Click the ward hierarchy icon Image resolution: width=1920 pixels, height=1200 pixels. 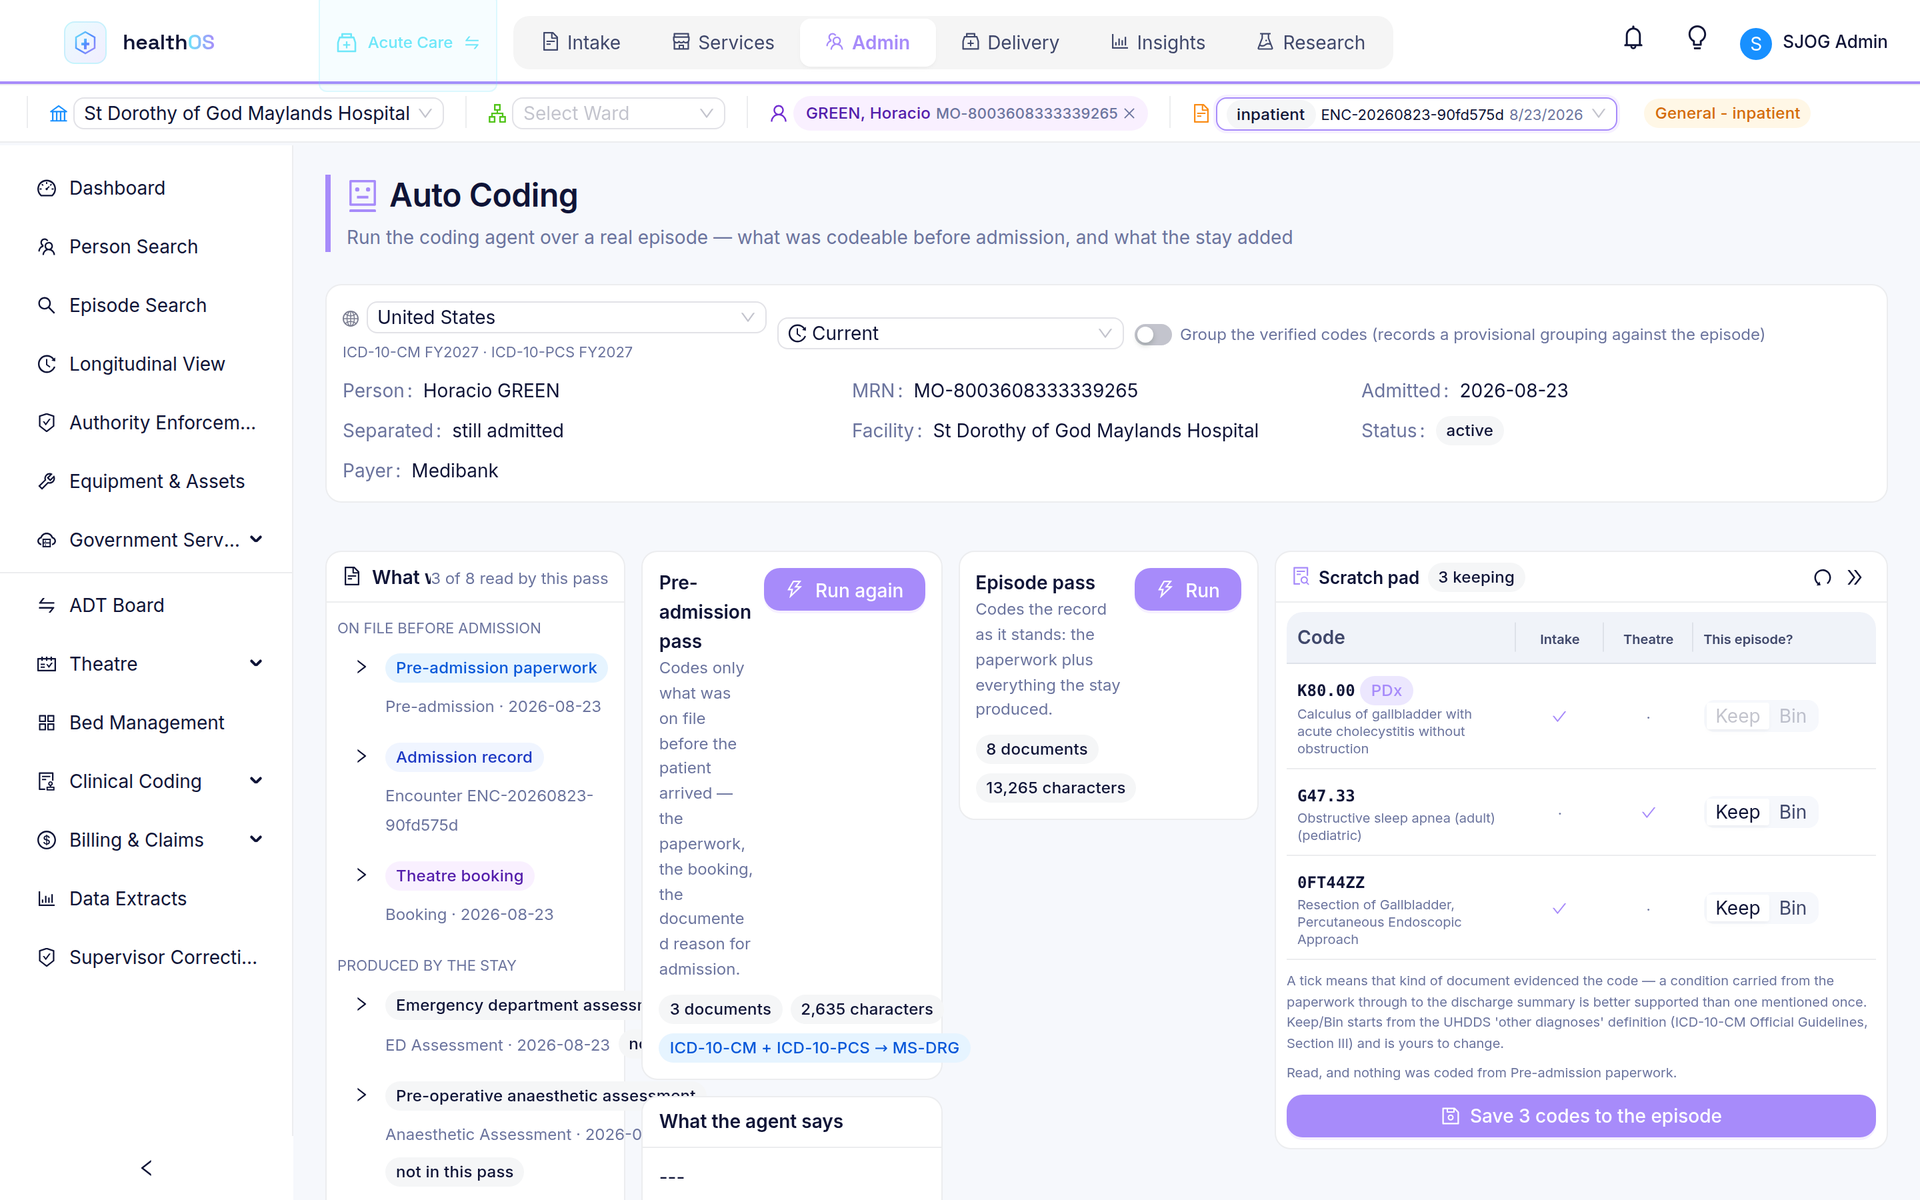pyautogui.click(x=497, y=114)
